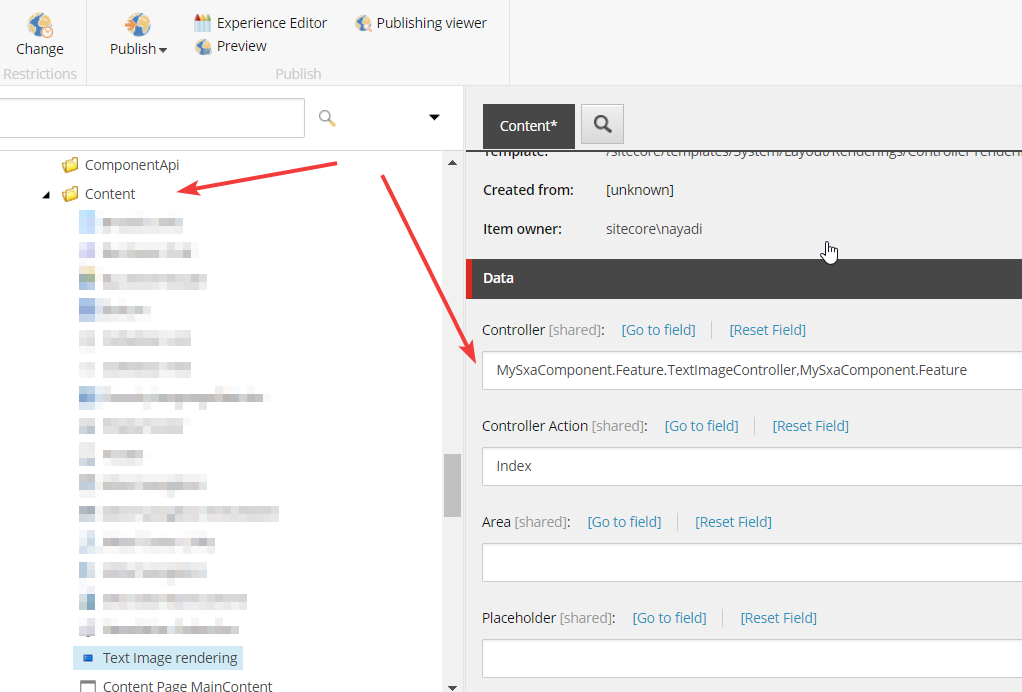Click the Controller Action input containing Index
This screenshot has width=1022, height=692.
pyautogui.click(x=750, y=466)
